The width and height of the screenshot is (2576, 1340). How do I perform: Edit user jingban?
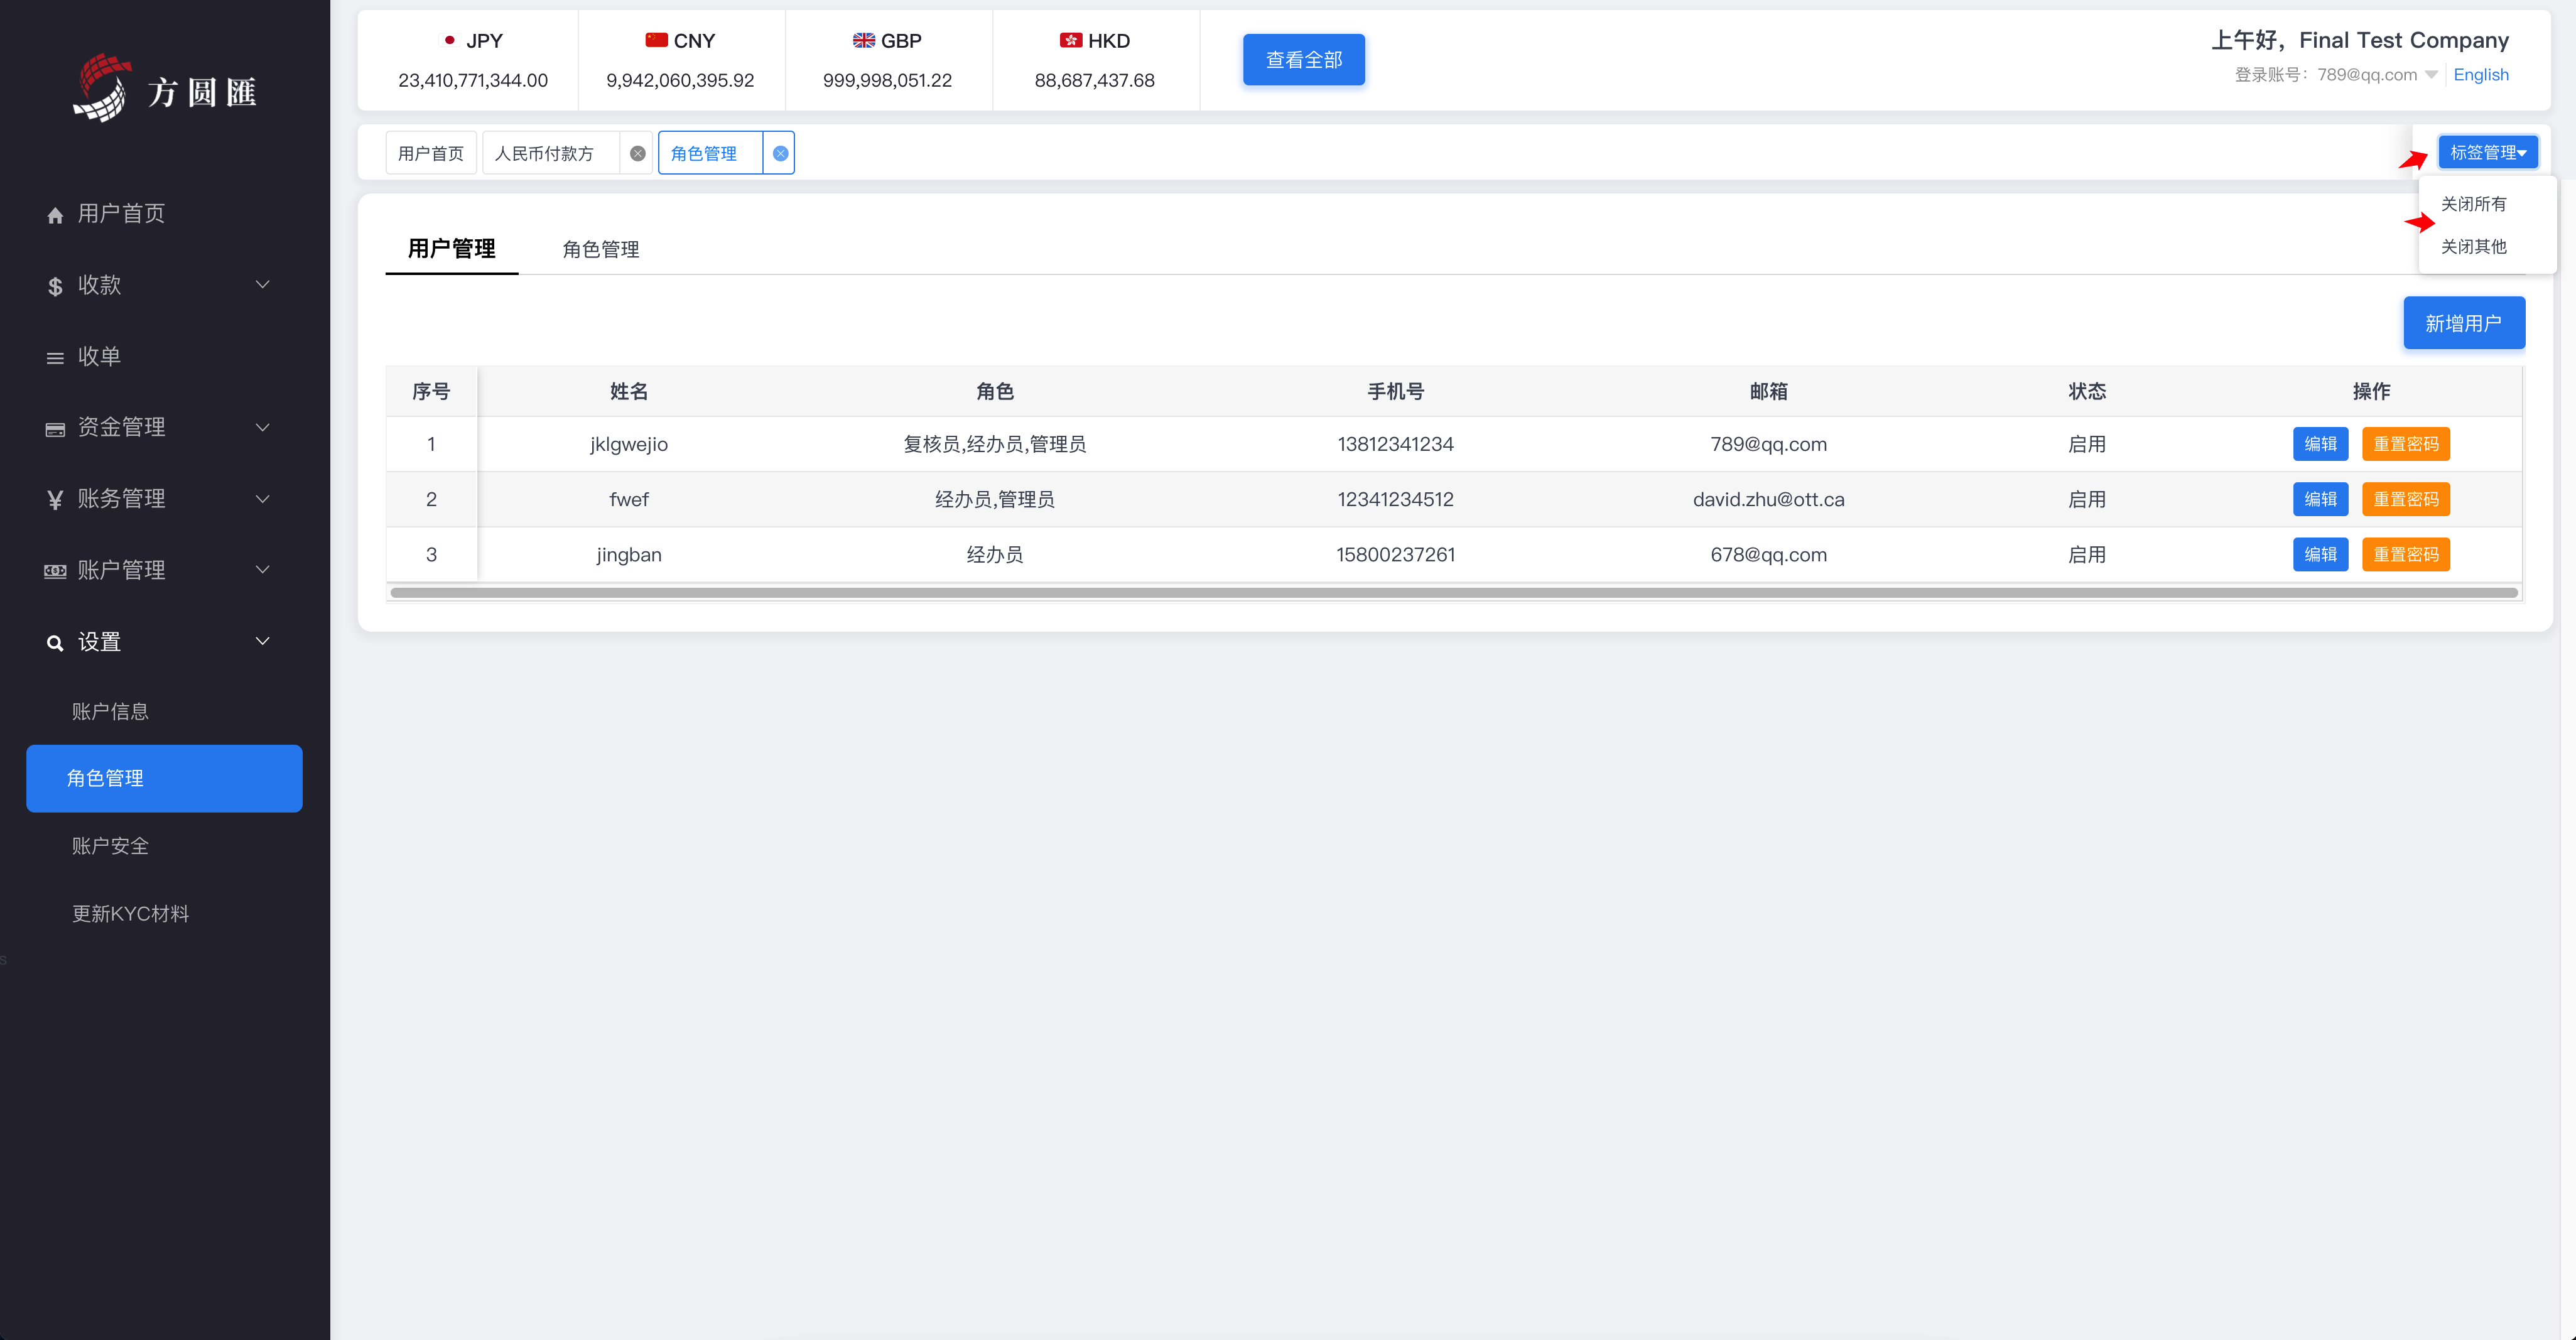[2320, 554]
